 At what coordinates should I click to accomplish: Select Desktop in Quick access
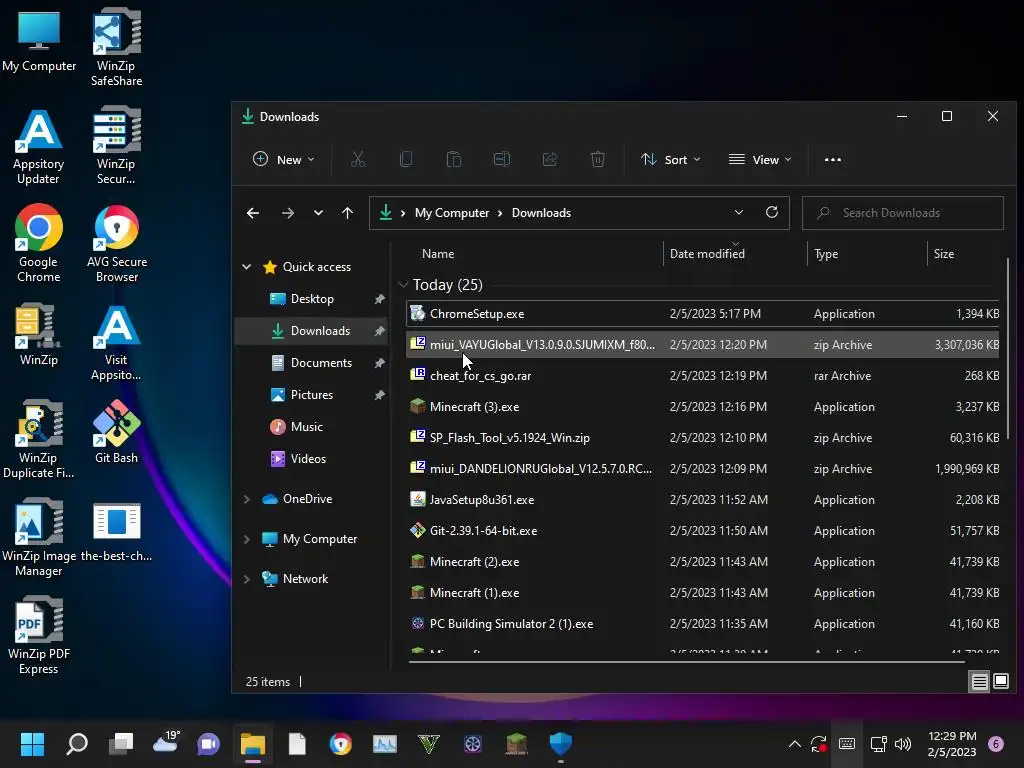[312, 298]
